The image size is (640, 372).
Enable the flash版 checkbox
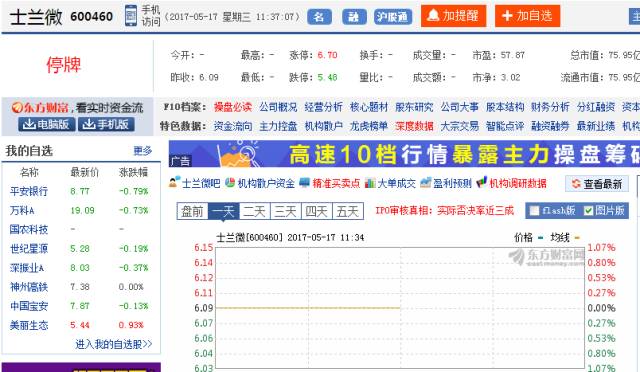(534, 211)
